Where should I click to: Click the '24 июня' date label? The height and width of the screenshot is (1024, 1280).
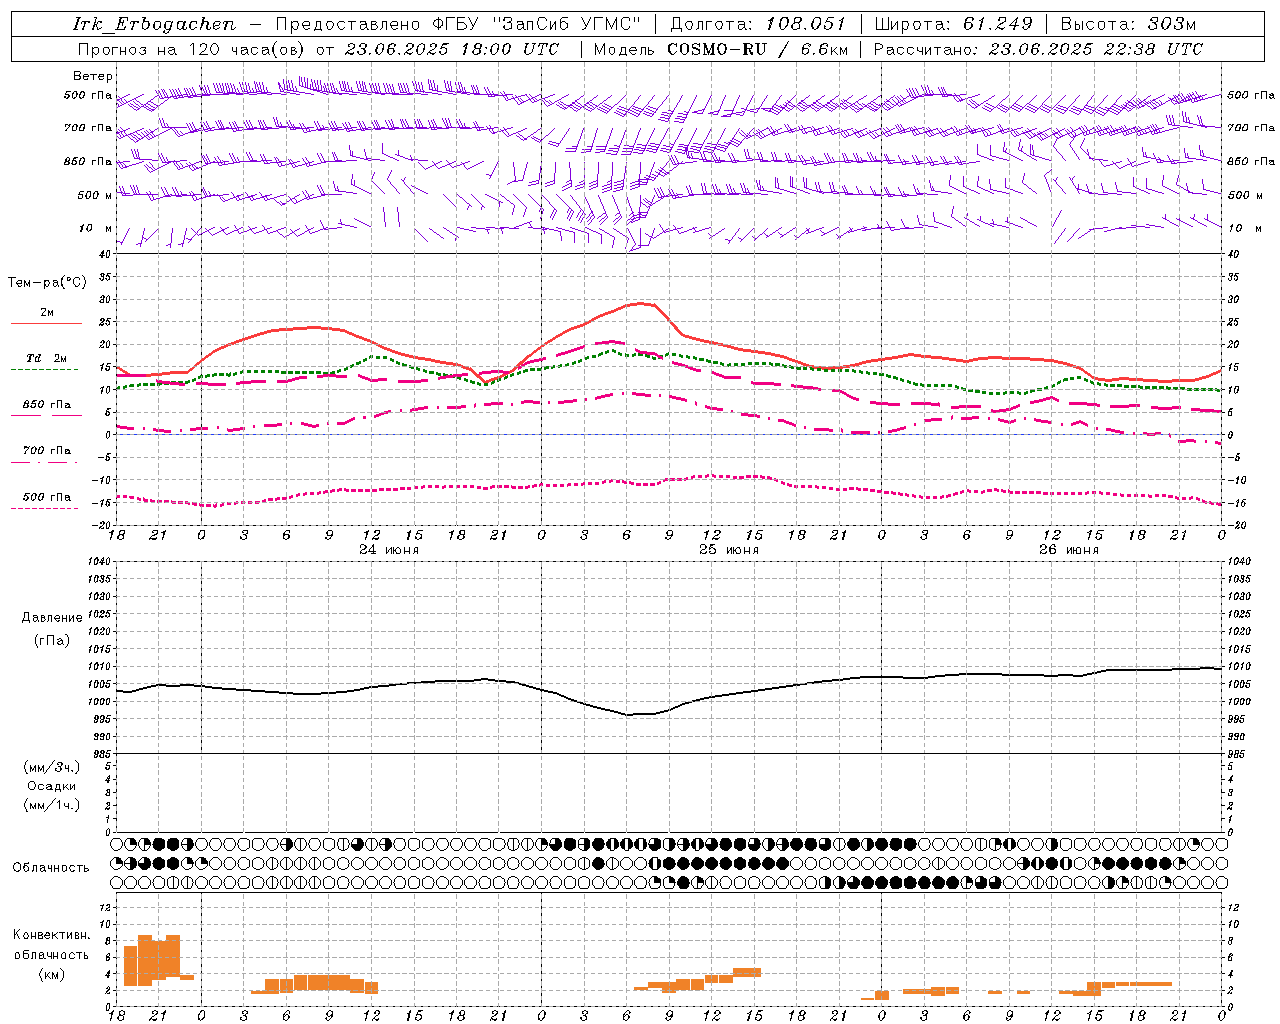click(388, 550)
